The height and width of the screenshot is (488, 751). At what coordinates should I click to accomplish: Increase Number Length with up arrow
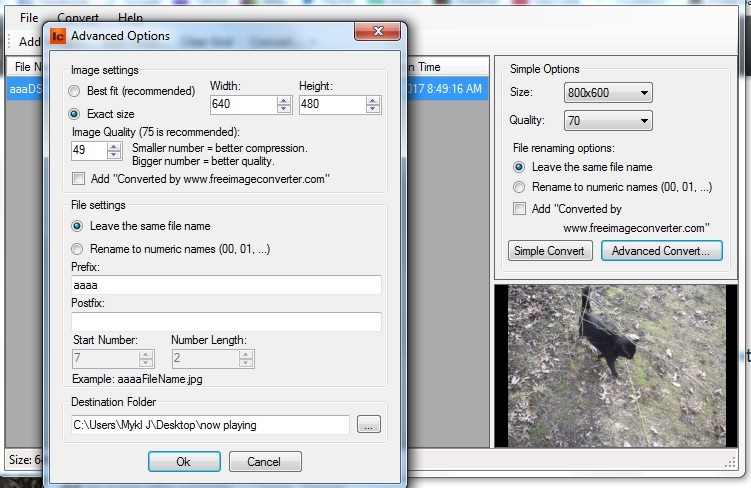[x=246, y=354]
